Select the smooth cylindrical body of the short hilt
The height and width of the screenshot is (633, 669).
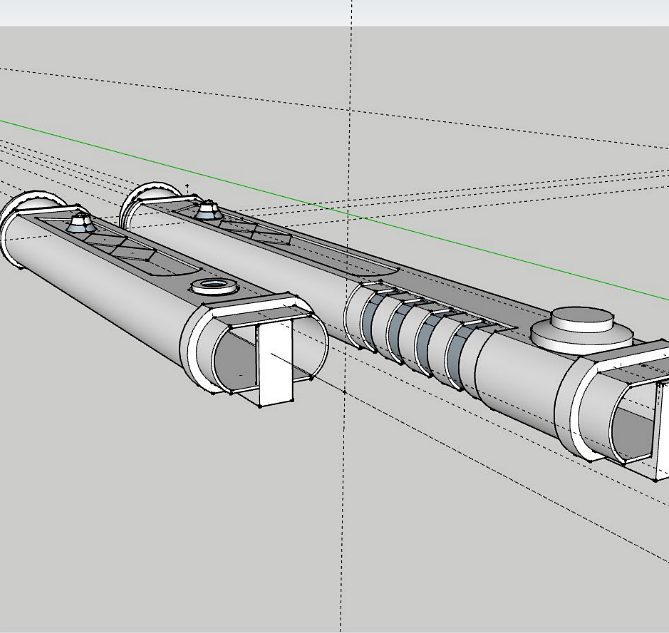coord(110,300)
